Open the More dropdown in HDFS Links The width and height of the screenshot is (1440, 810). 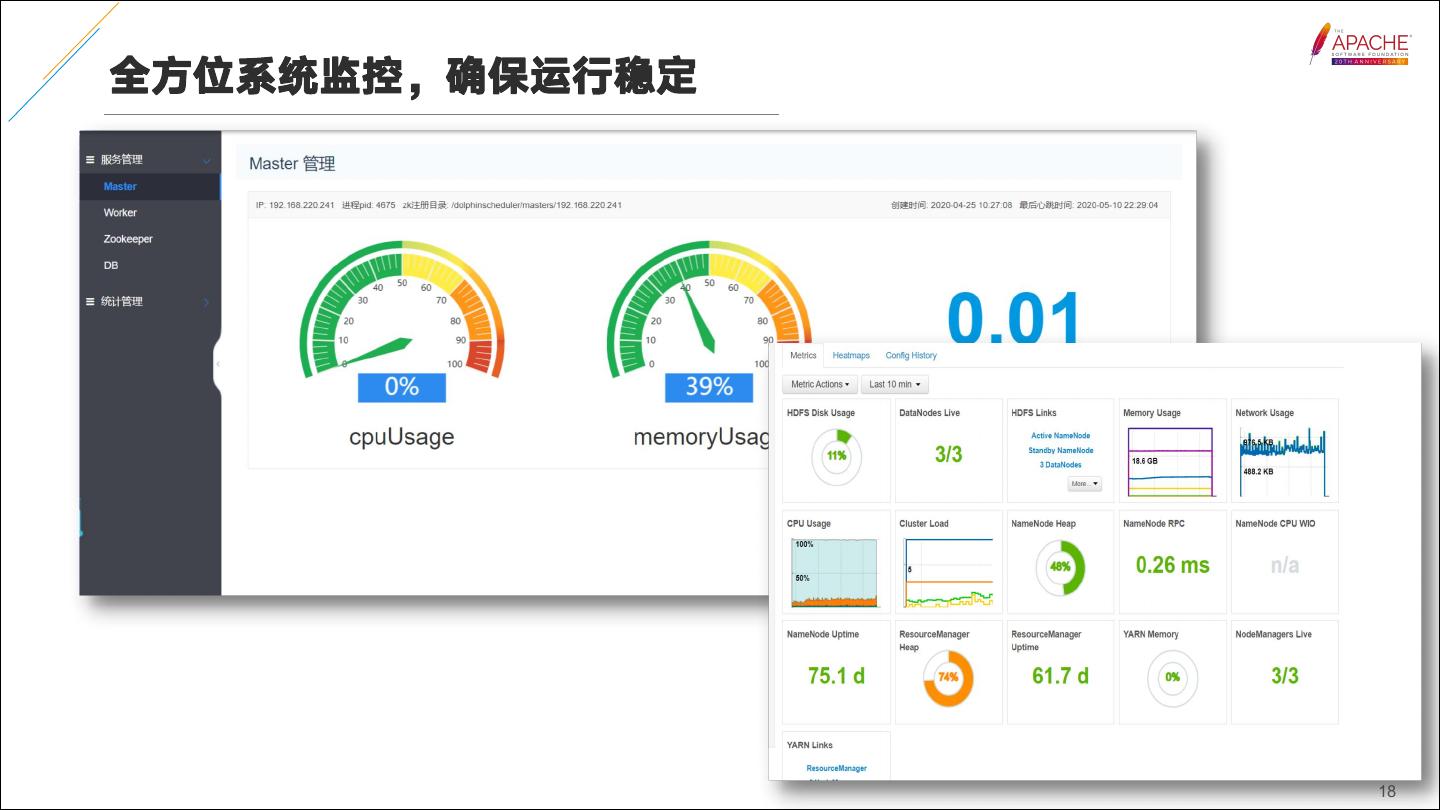1084,484
